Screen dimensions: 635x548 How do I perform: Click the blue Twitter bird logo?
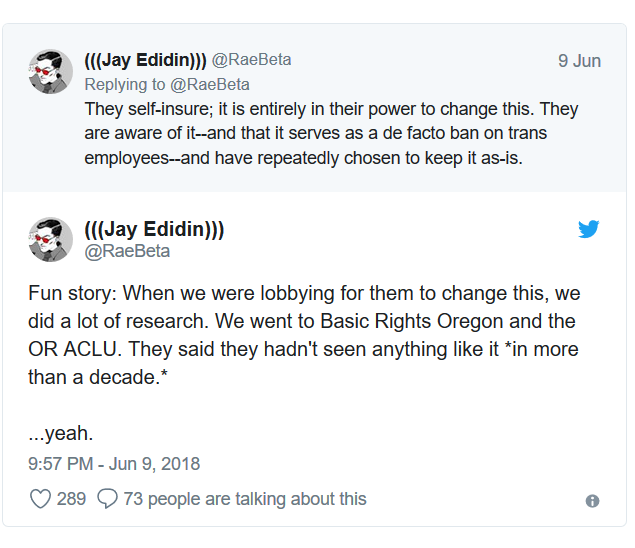[589, 229]
